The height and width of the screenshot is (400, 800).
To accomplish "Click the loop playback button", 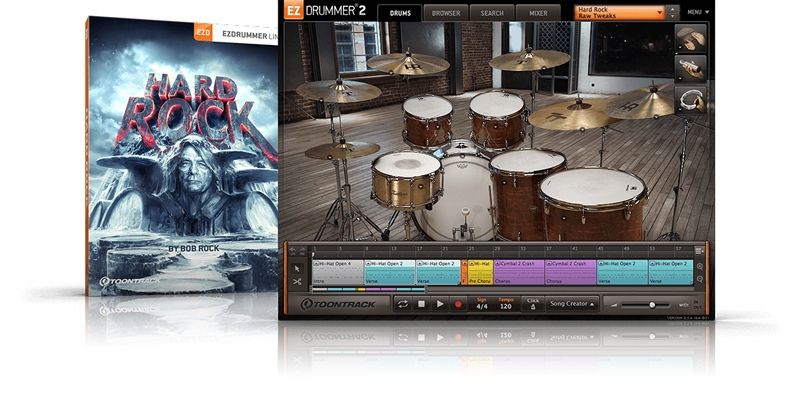I will (403, 303).
